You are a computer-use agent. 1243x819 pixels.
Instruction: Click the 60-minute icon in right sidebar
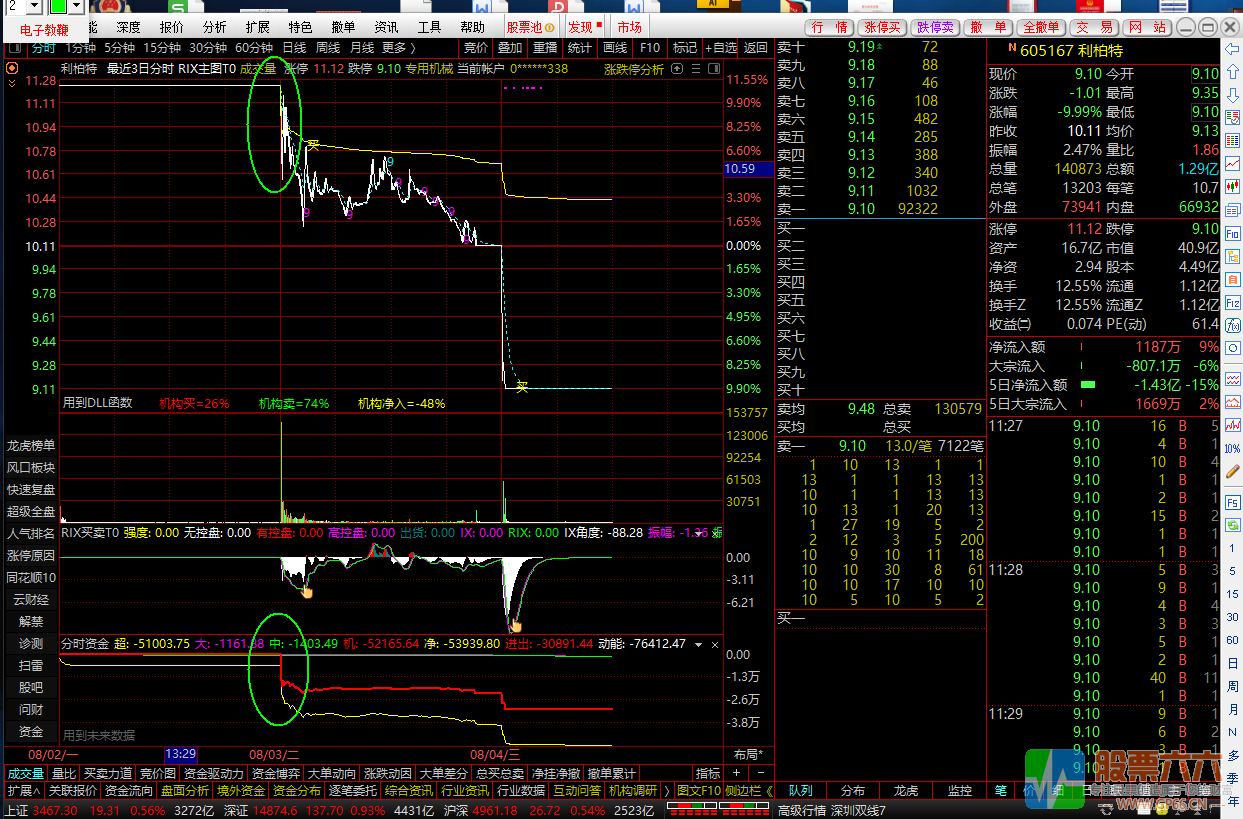[1233, 639]
